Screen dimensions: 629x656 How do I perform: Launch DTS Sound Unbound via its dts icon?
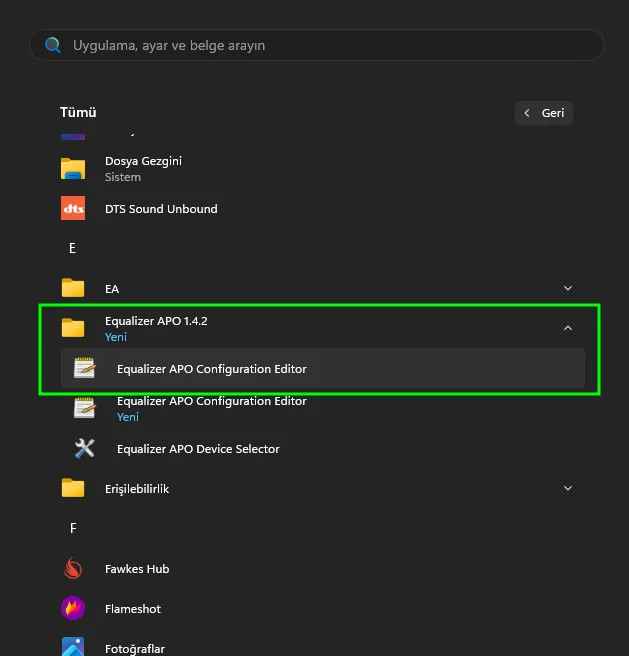(x=73, y=208)
